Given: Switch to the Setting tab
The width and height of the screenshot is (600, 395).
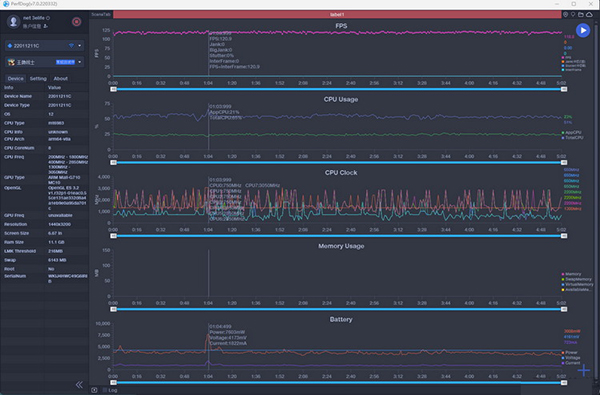Looking at the screenshot, I should pyautogui.click(x=38, y=78).
